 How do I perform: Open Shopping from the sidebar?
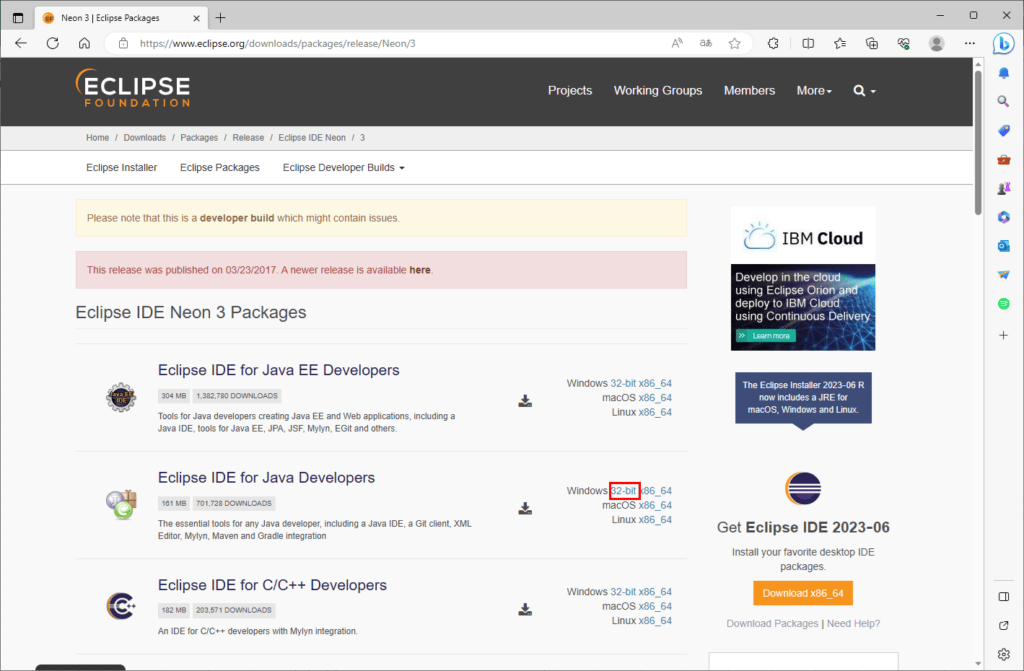[1003, 130]
